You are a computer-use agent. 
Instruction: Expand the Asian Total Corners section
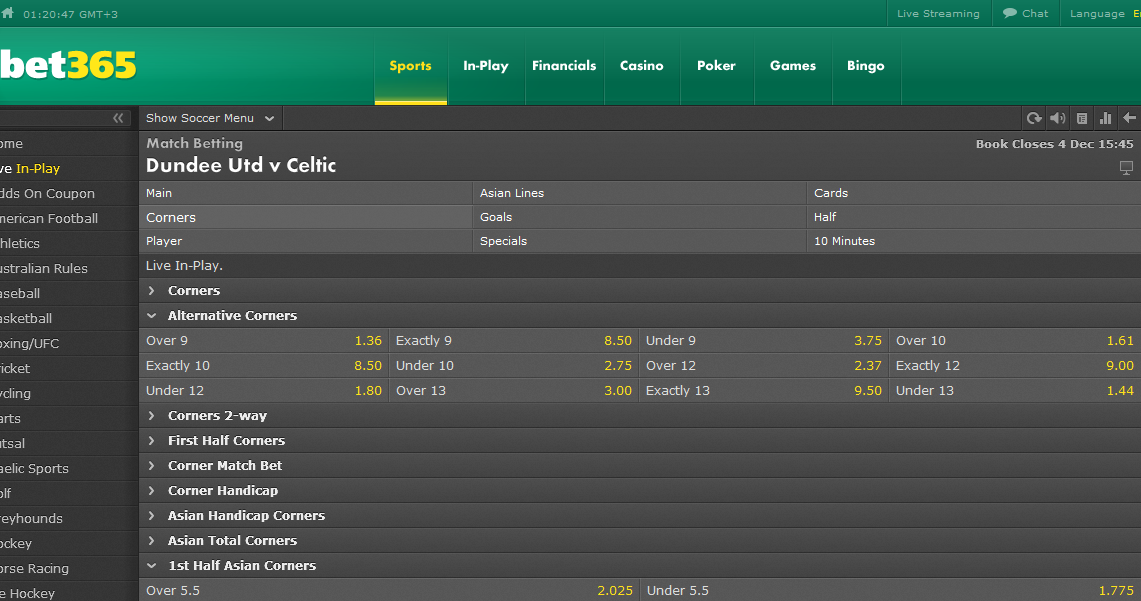pos(640,541)
